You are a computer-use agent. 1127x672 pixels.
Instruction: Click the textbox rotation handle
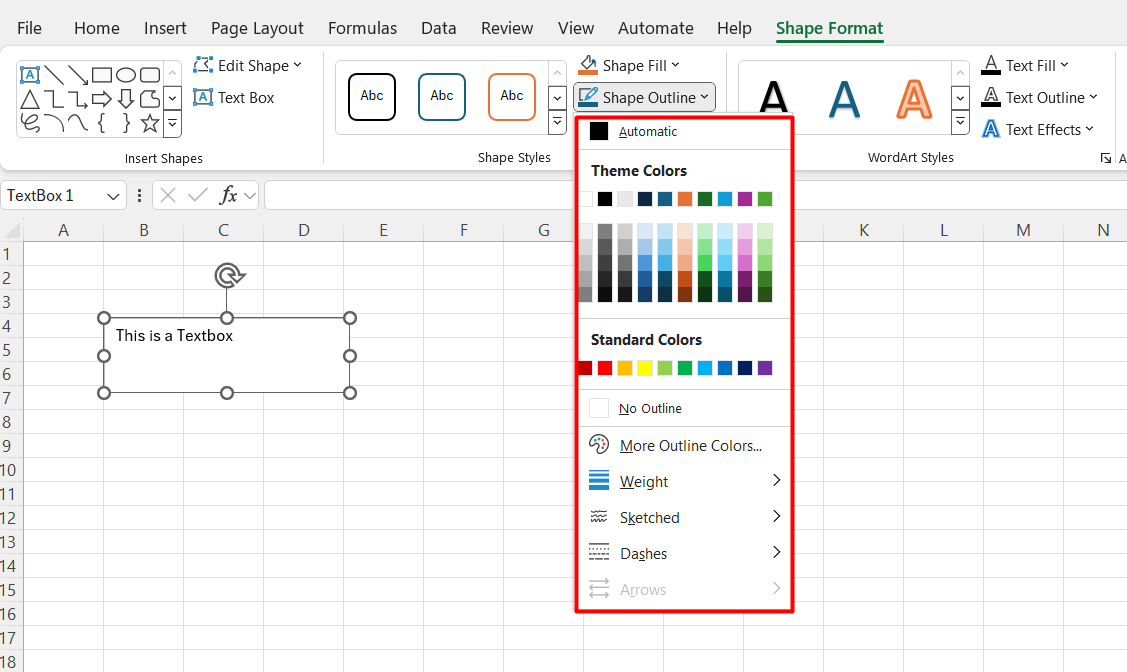point(229,275)
